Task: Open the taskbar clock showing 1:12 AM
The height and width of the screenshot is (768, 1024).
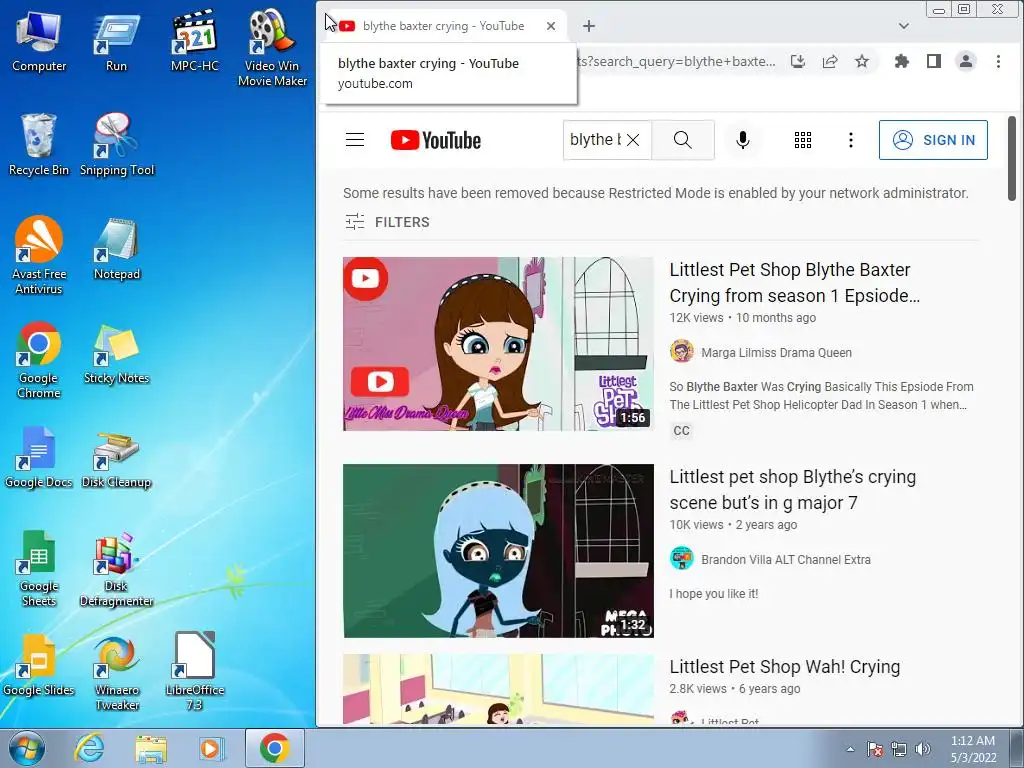Action: [x=973, y=749]
